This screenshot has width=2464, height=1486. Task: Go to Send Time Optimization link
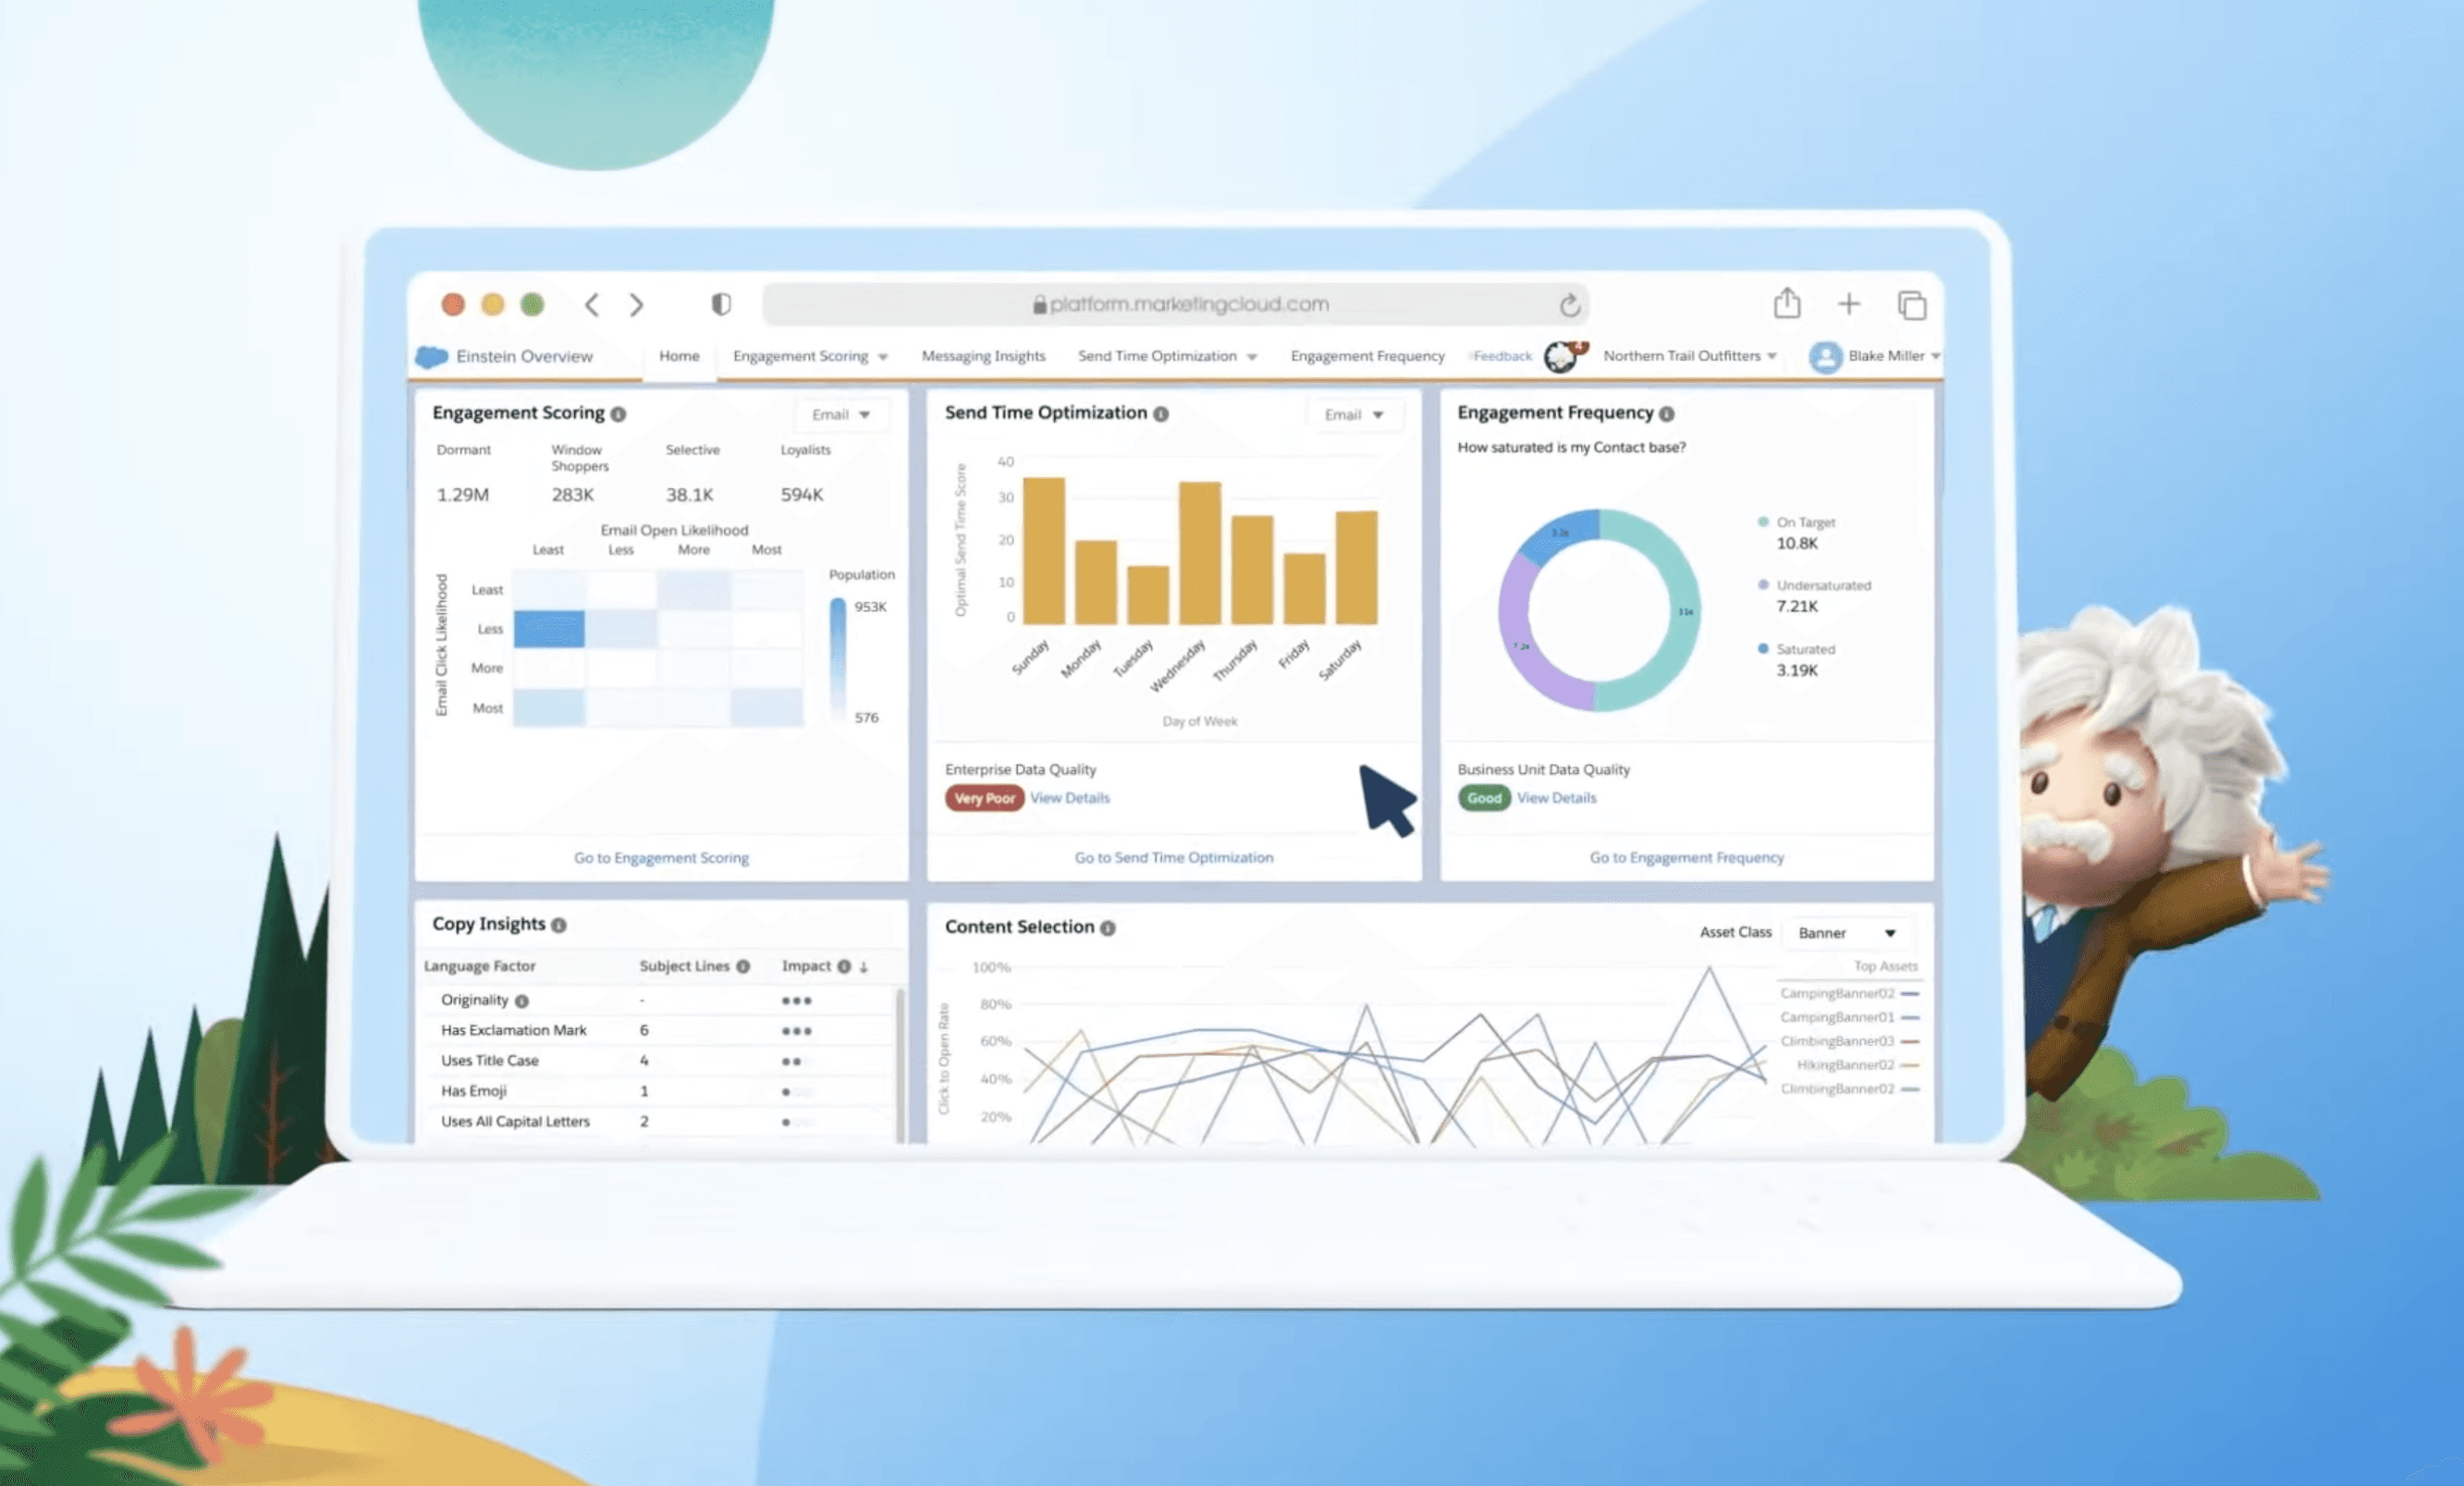point(1173,857)
